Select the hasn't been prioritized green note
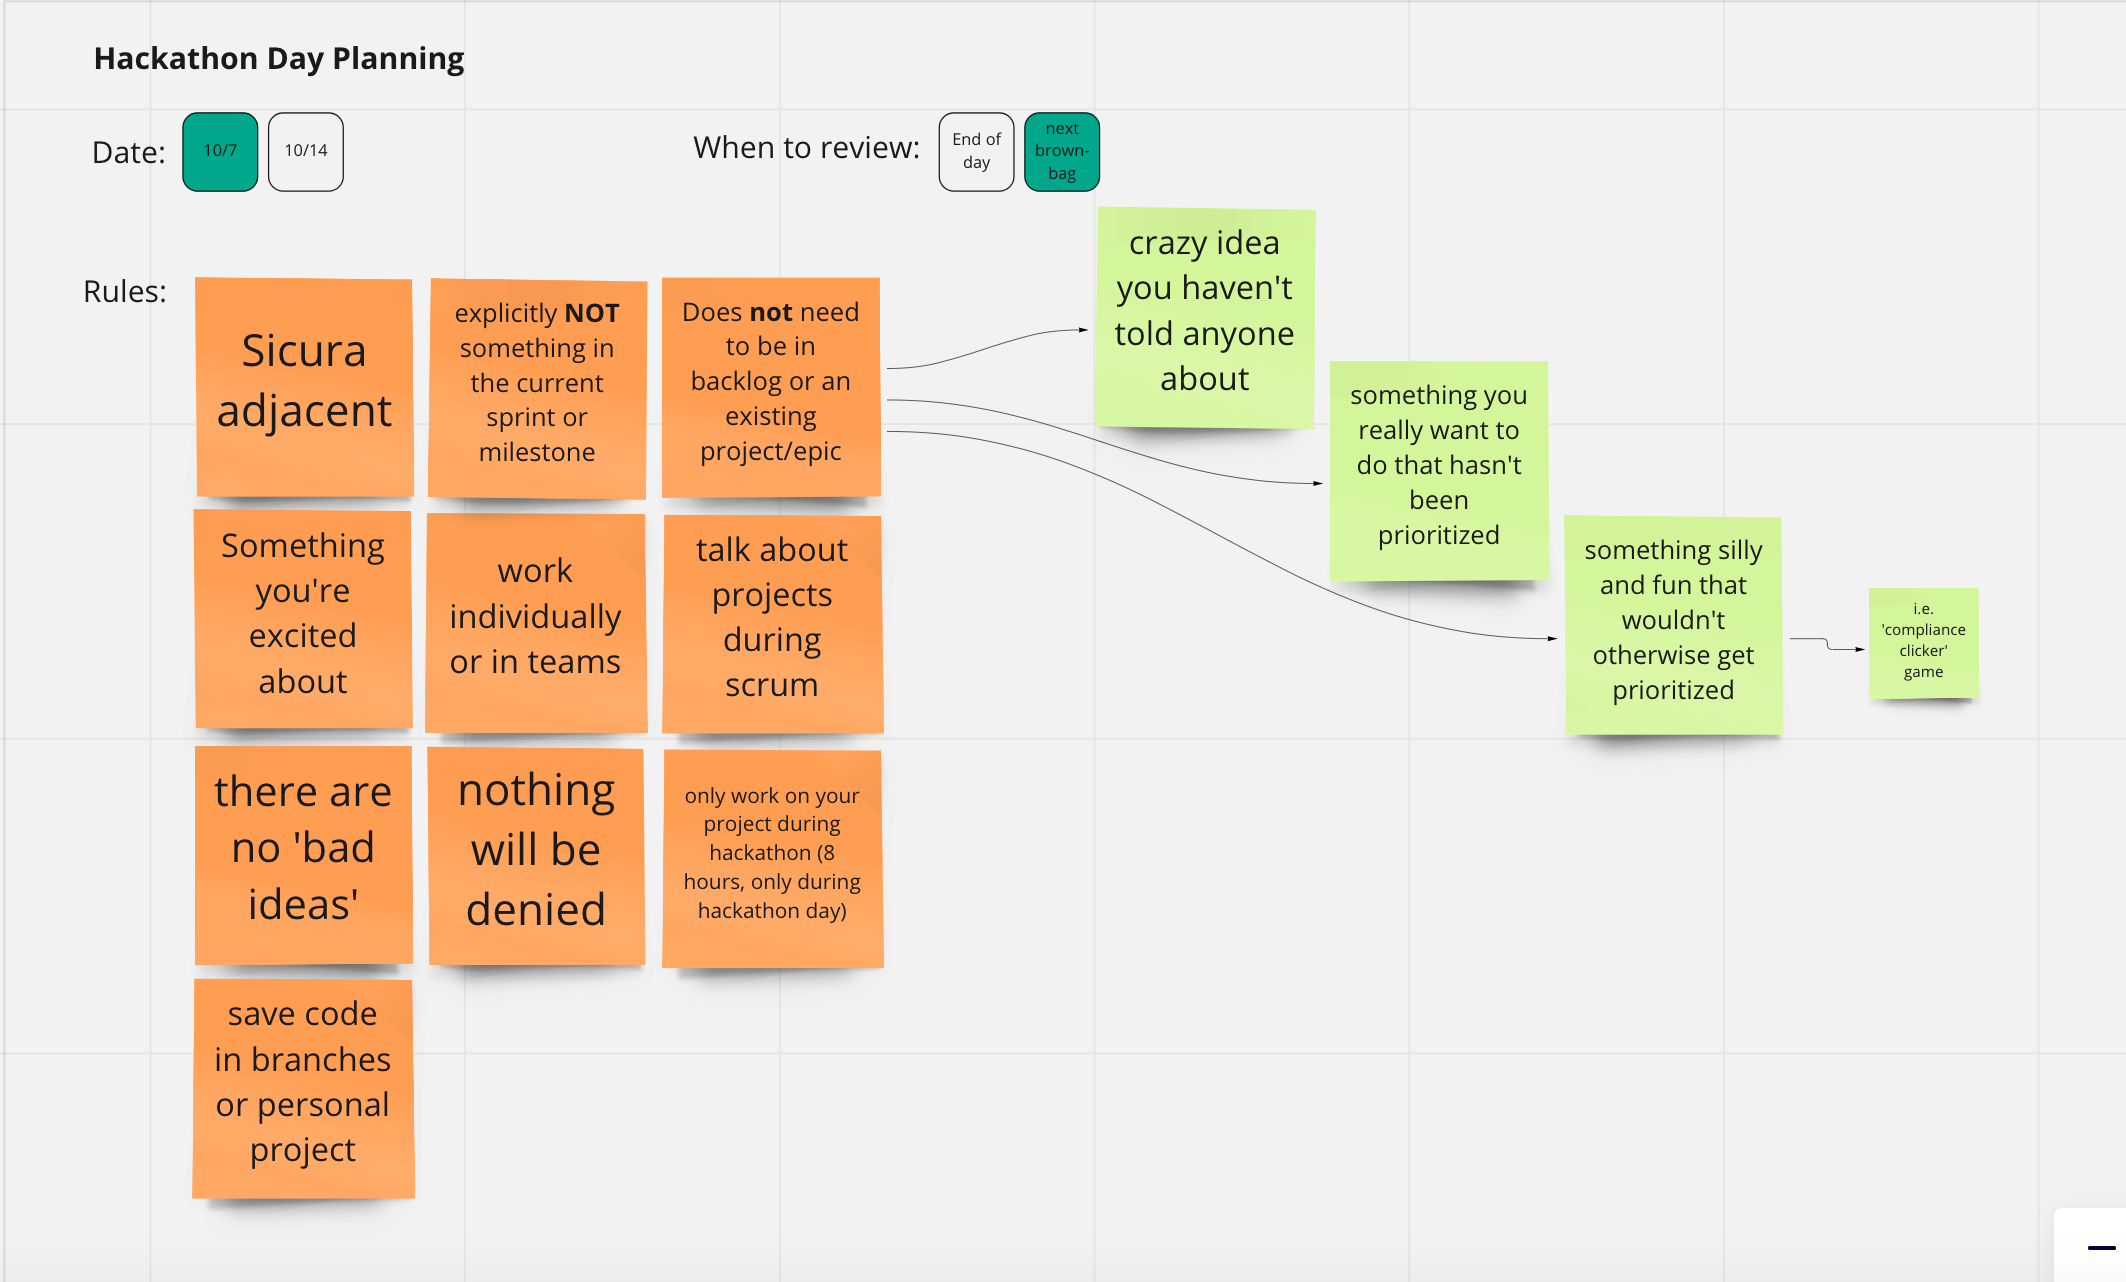Image resolution: width=2126 pixels, height=1282 pixels. click(x=1438, y=469)
